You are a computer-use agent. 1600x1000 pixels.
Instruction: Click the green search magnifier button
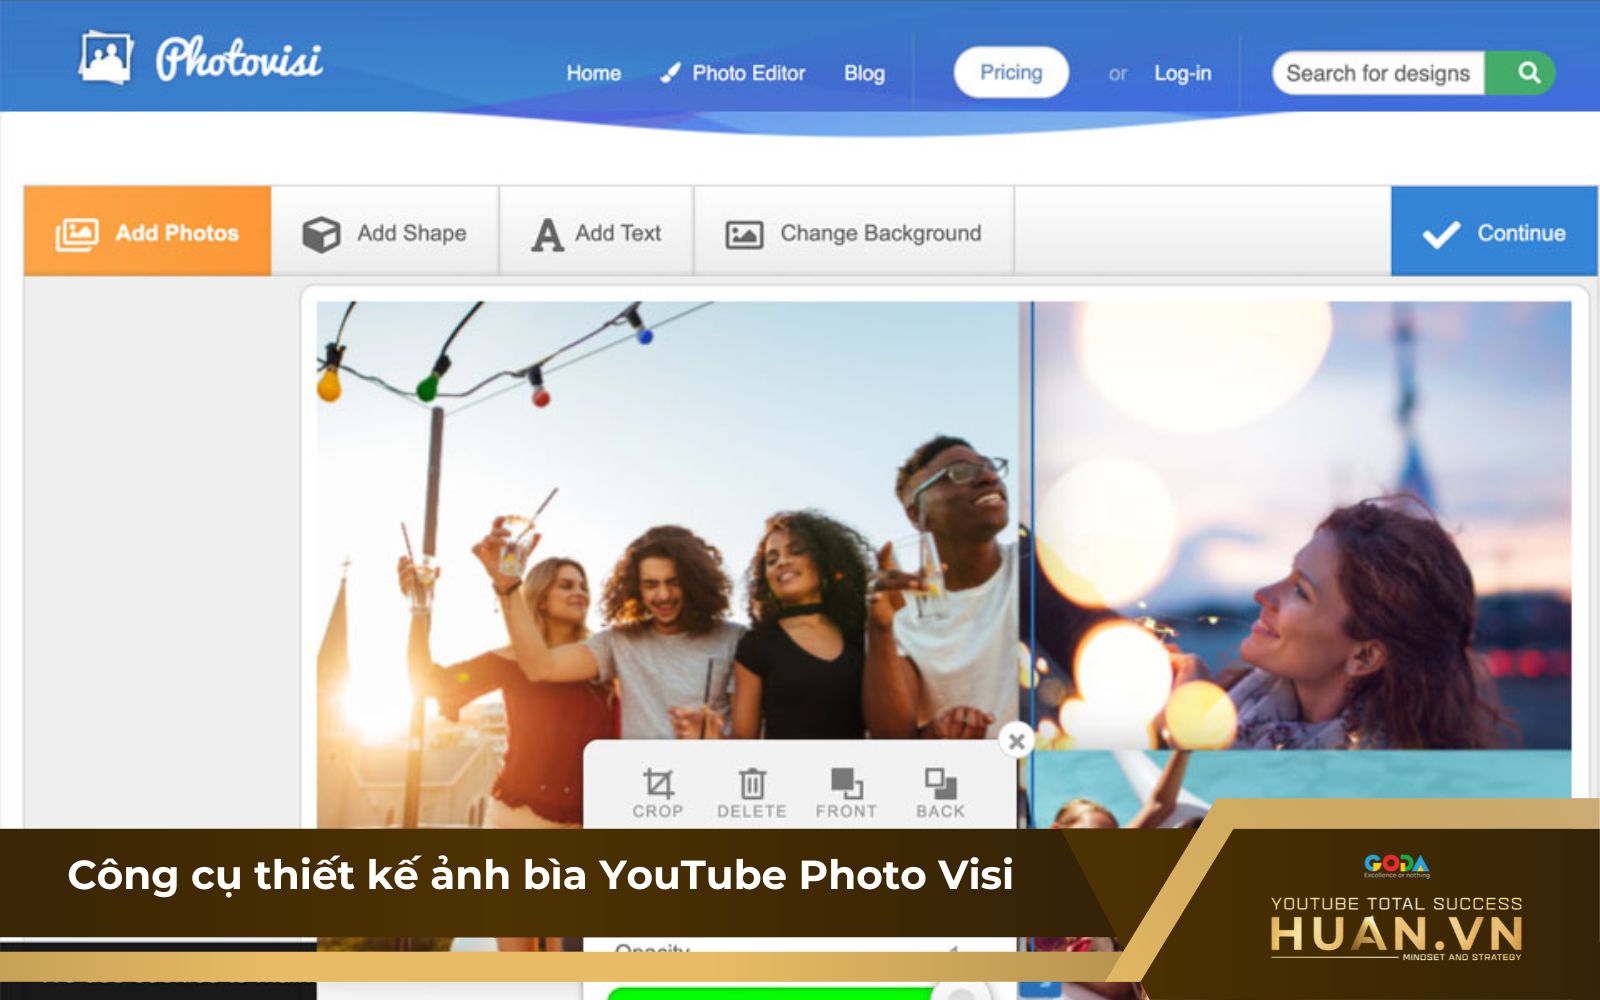[x=1520, y=73]
